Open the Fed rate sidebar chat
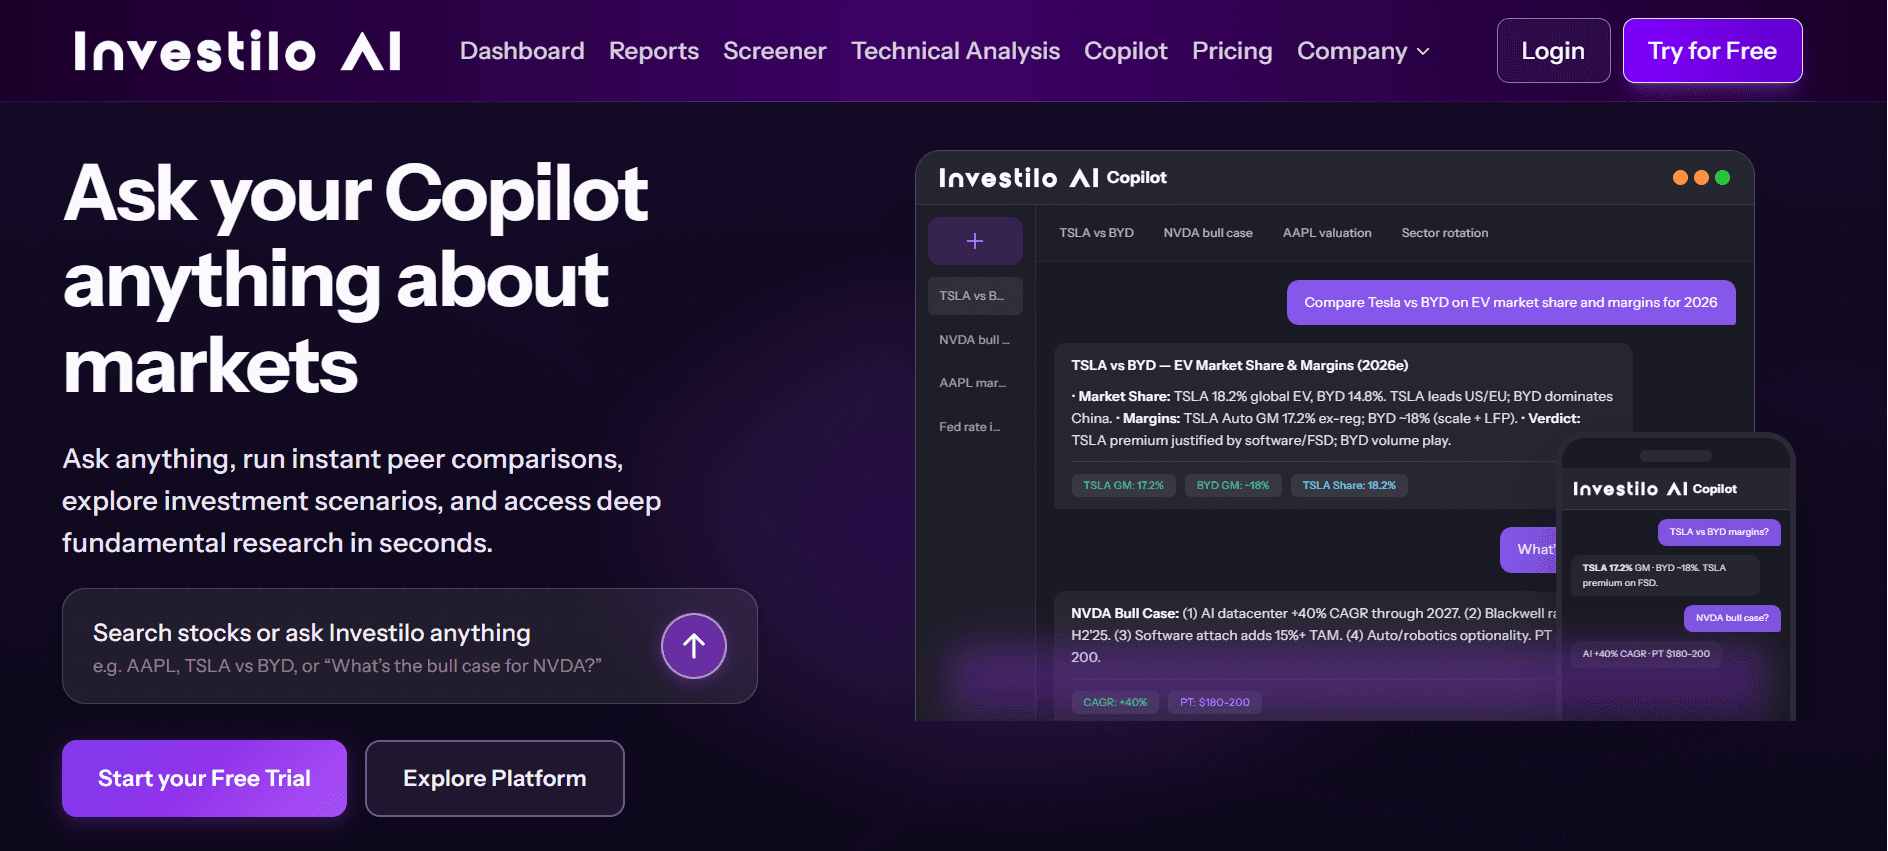 tap(975, 427)
